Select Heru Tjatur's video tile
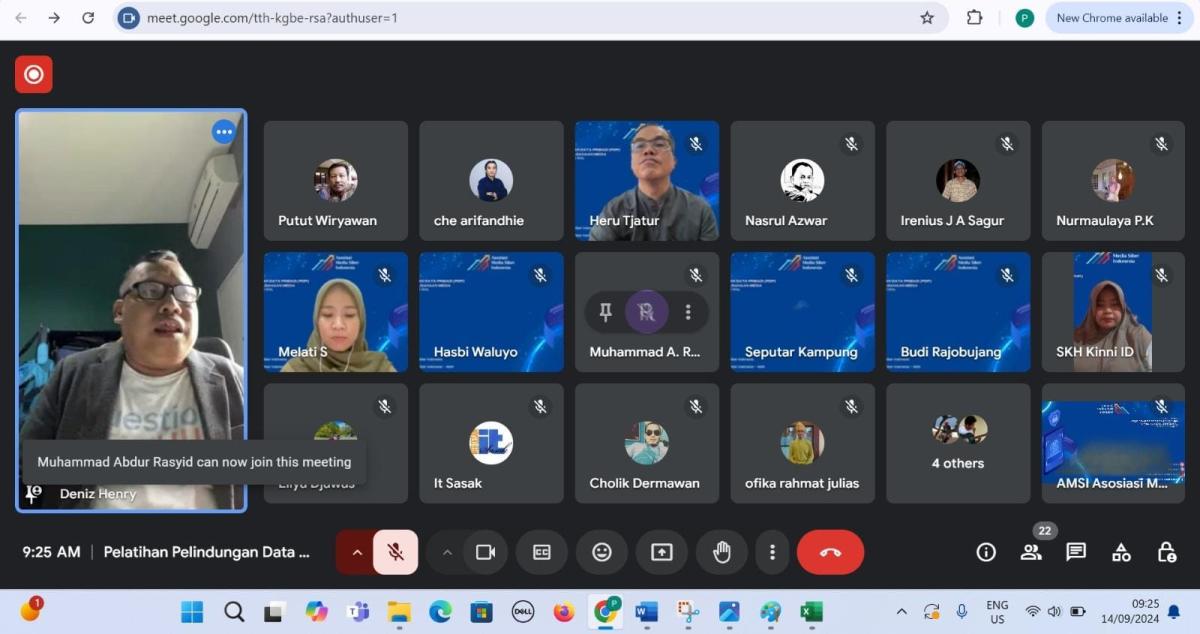Viewport: 1200px width, 634px height. [x=647, y=181]
